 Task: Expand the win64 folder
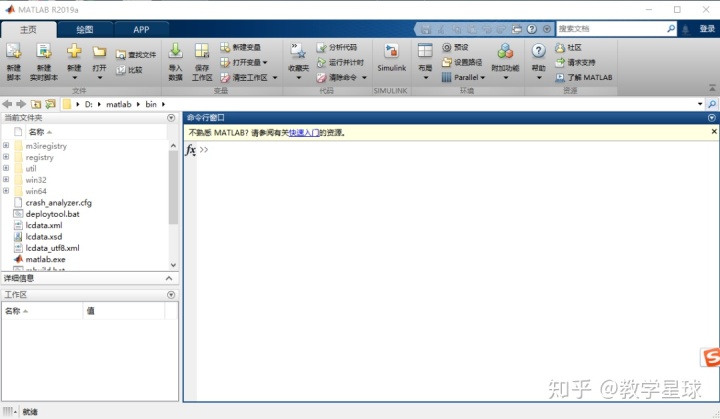pos(6,191)
